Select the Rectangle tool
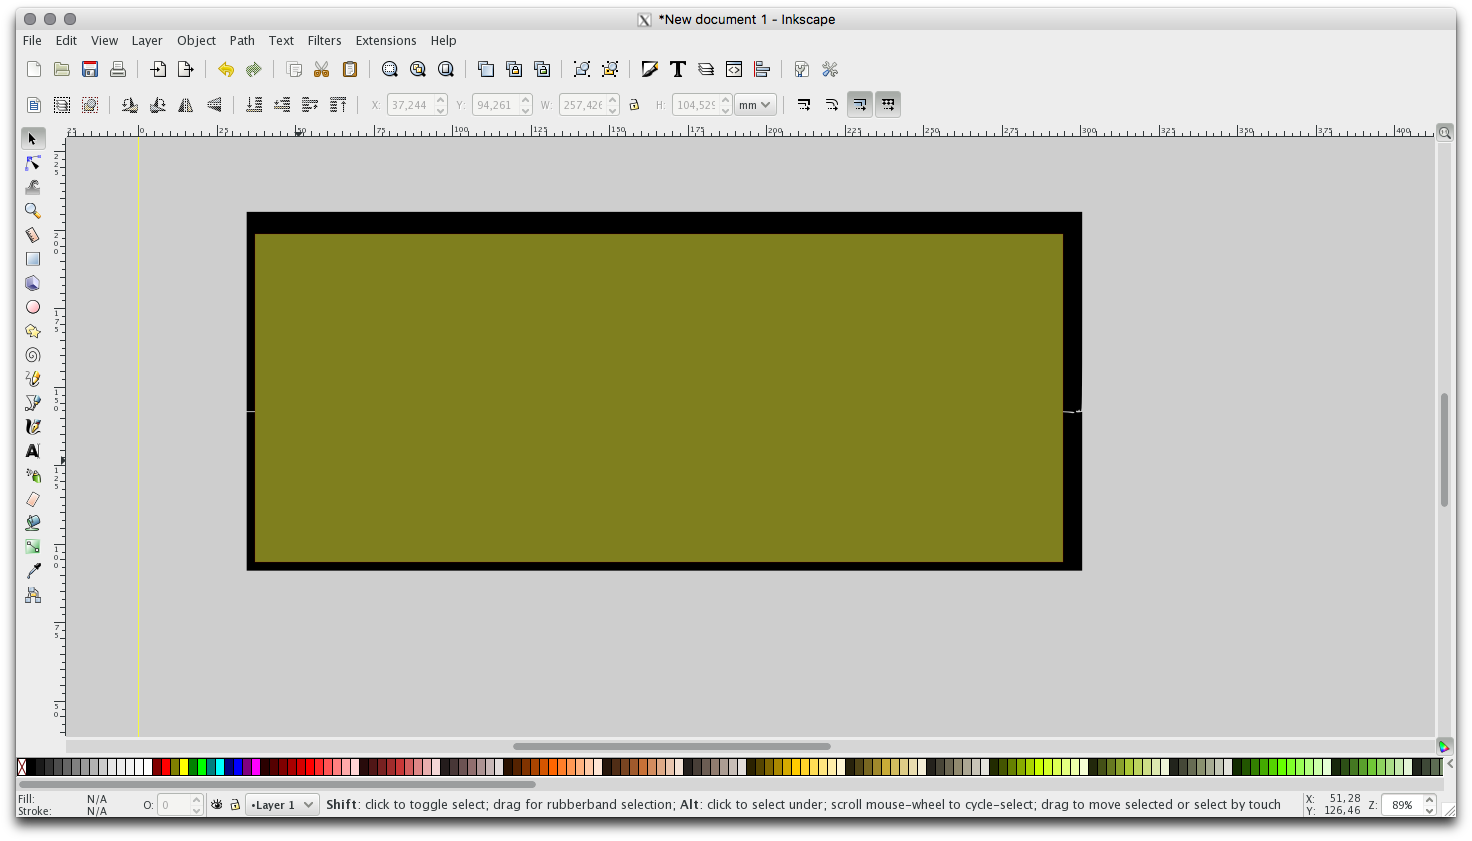The image size is (1472, 841). pos(33,259)
